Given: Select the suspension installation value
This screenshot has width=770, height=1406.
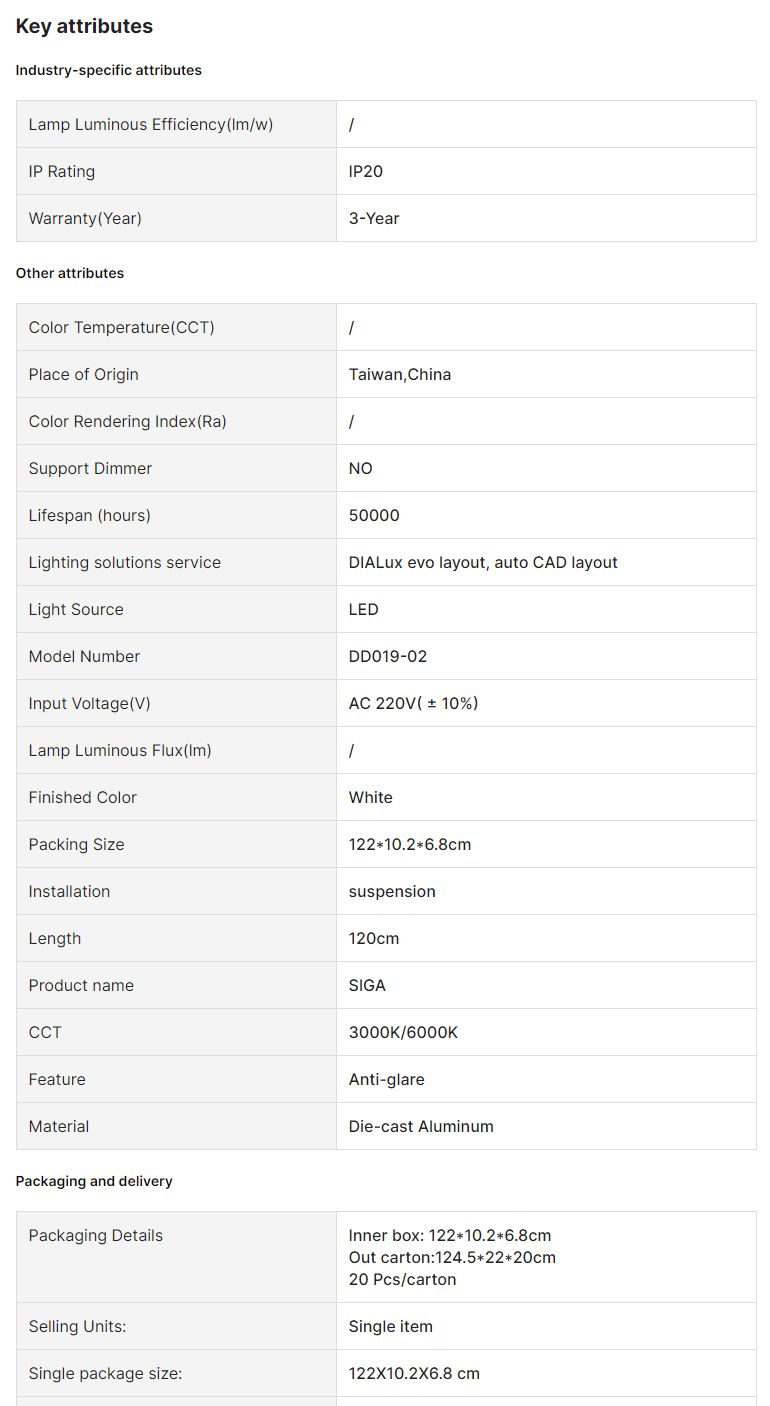Looking at the screenshot, I should (x=392, y=891).
